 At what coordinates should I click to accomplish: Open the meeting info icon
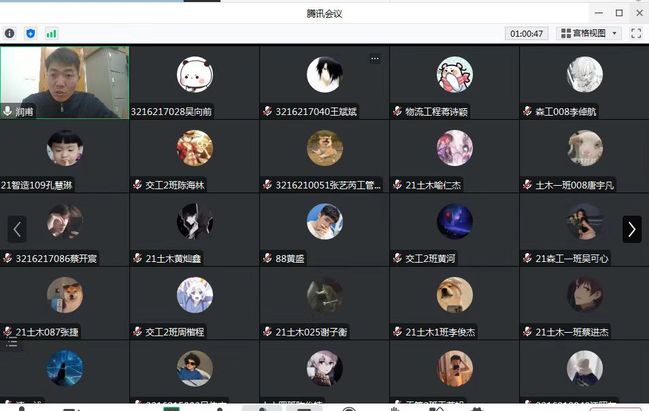coord(10,33)
